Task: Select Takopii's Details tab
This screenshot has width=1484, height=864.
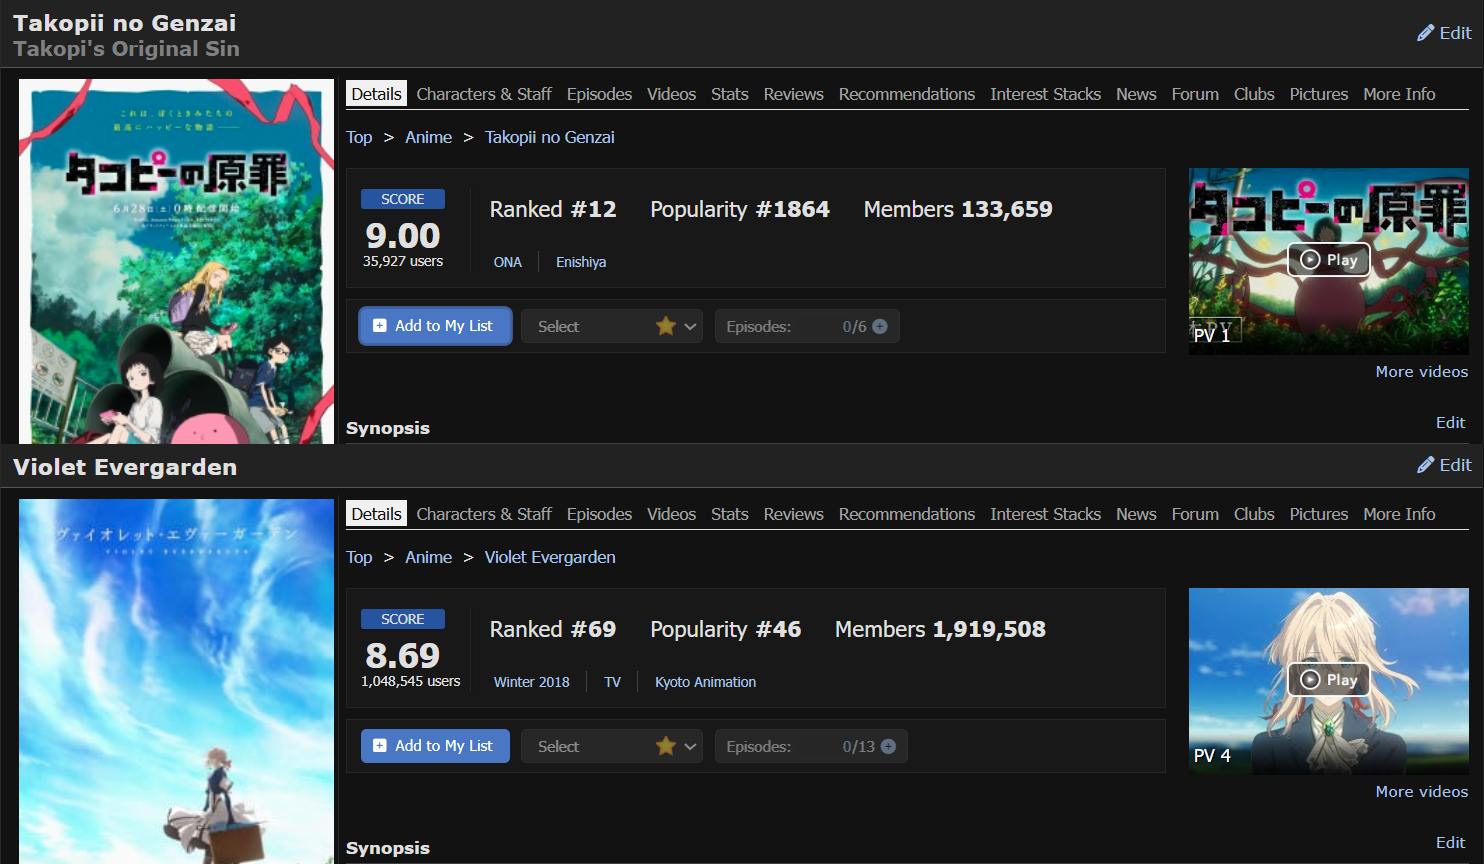Action: pyautogui.click(x=377, y=94)
